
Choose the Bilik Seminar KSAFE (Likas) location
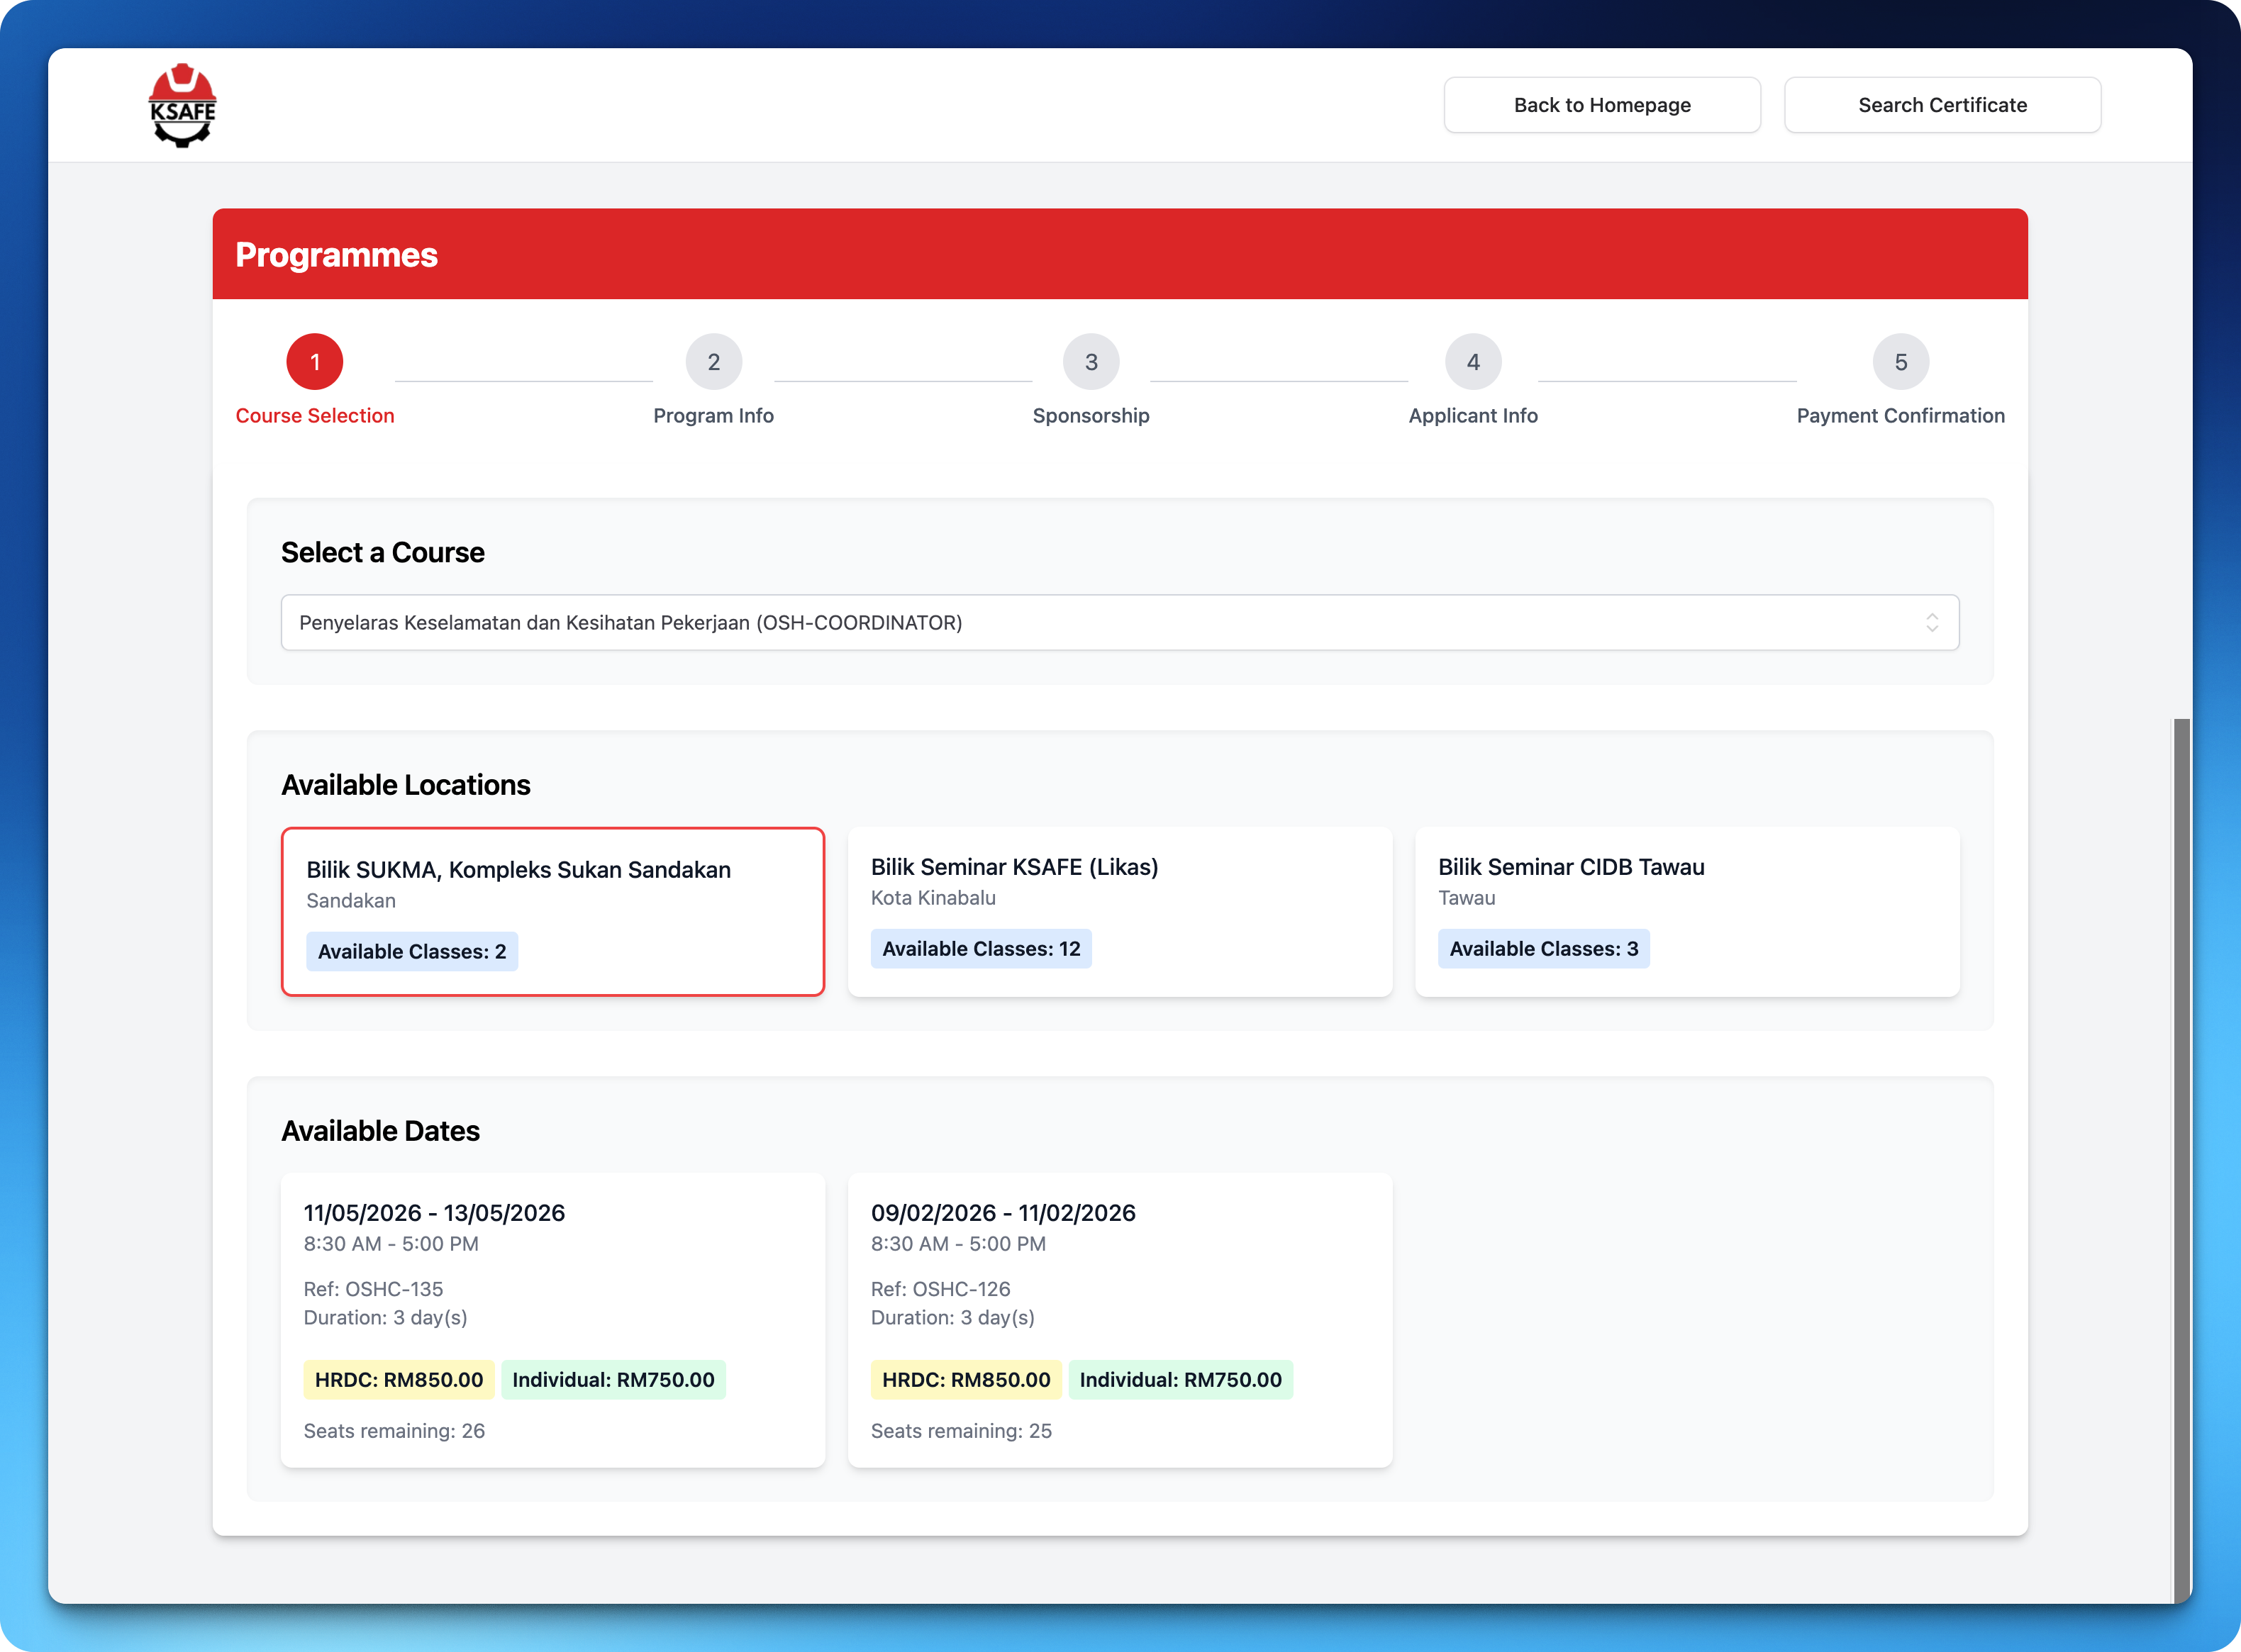(1119, 910)
